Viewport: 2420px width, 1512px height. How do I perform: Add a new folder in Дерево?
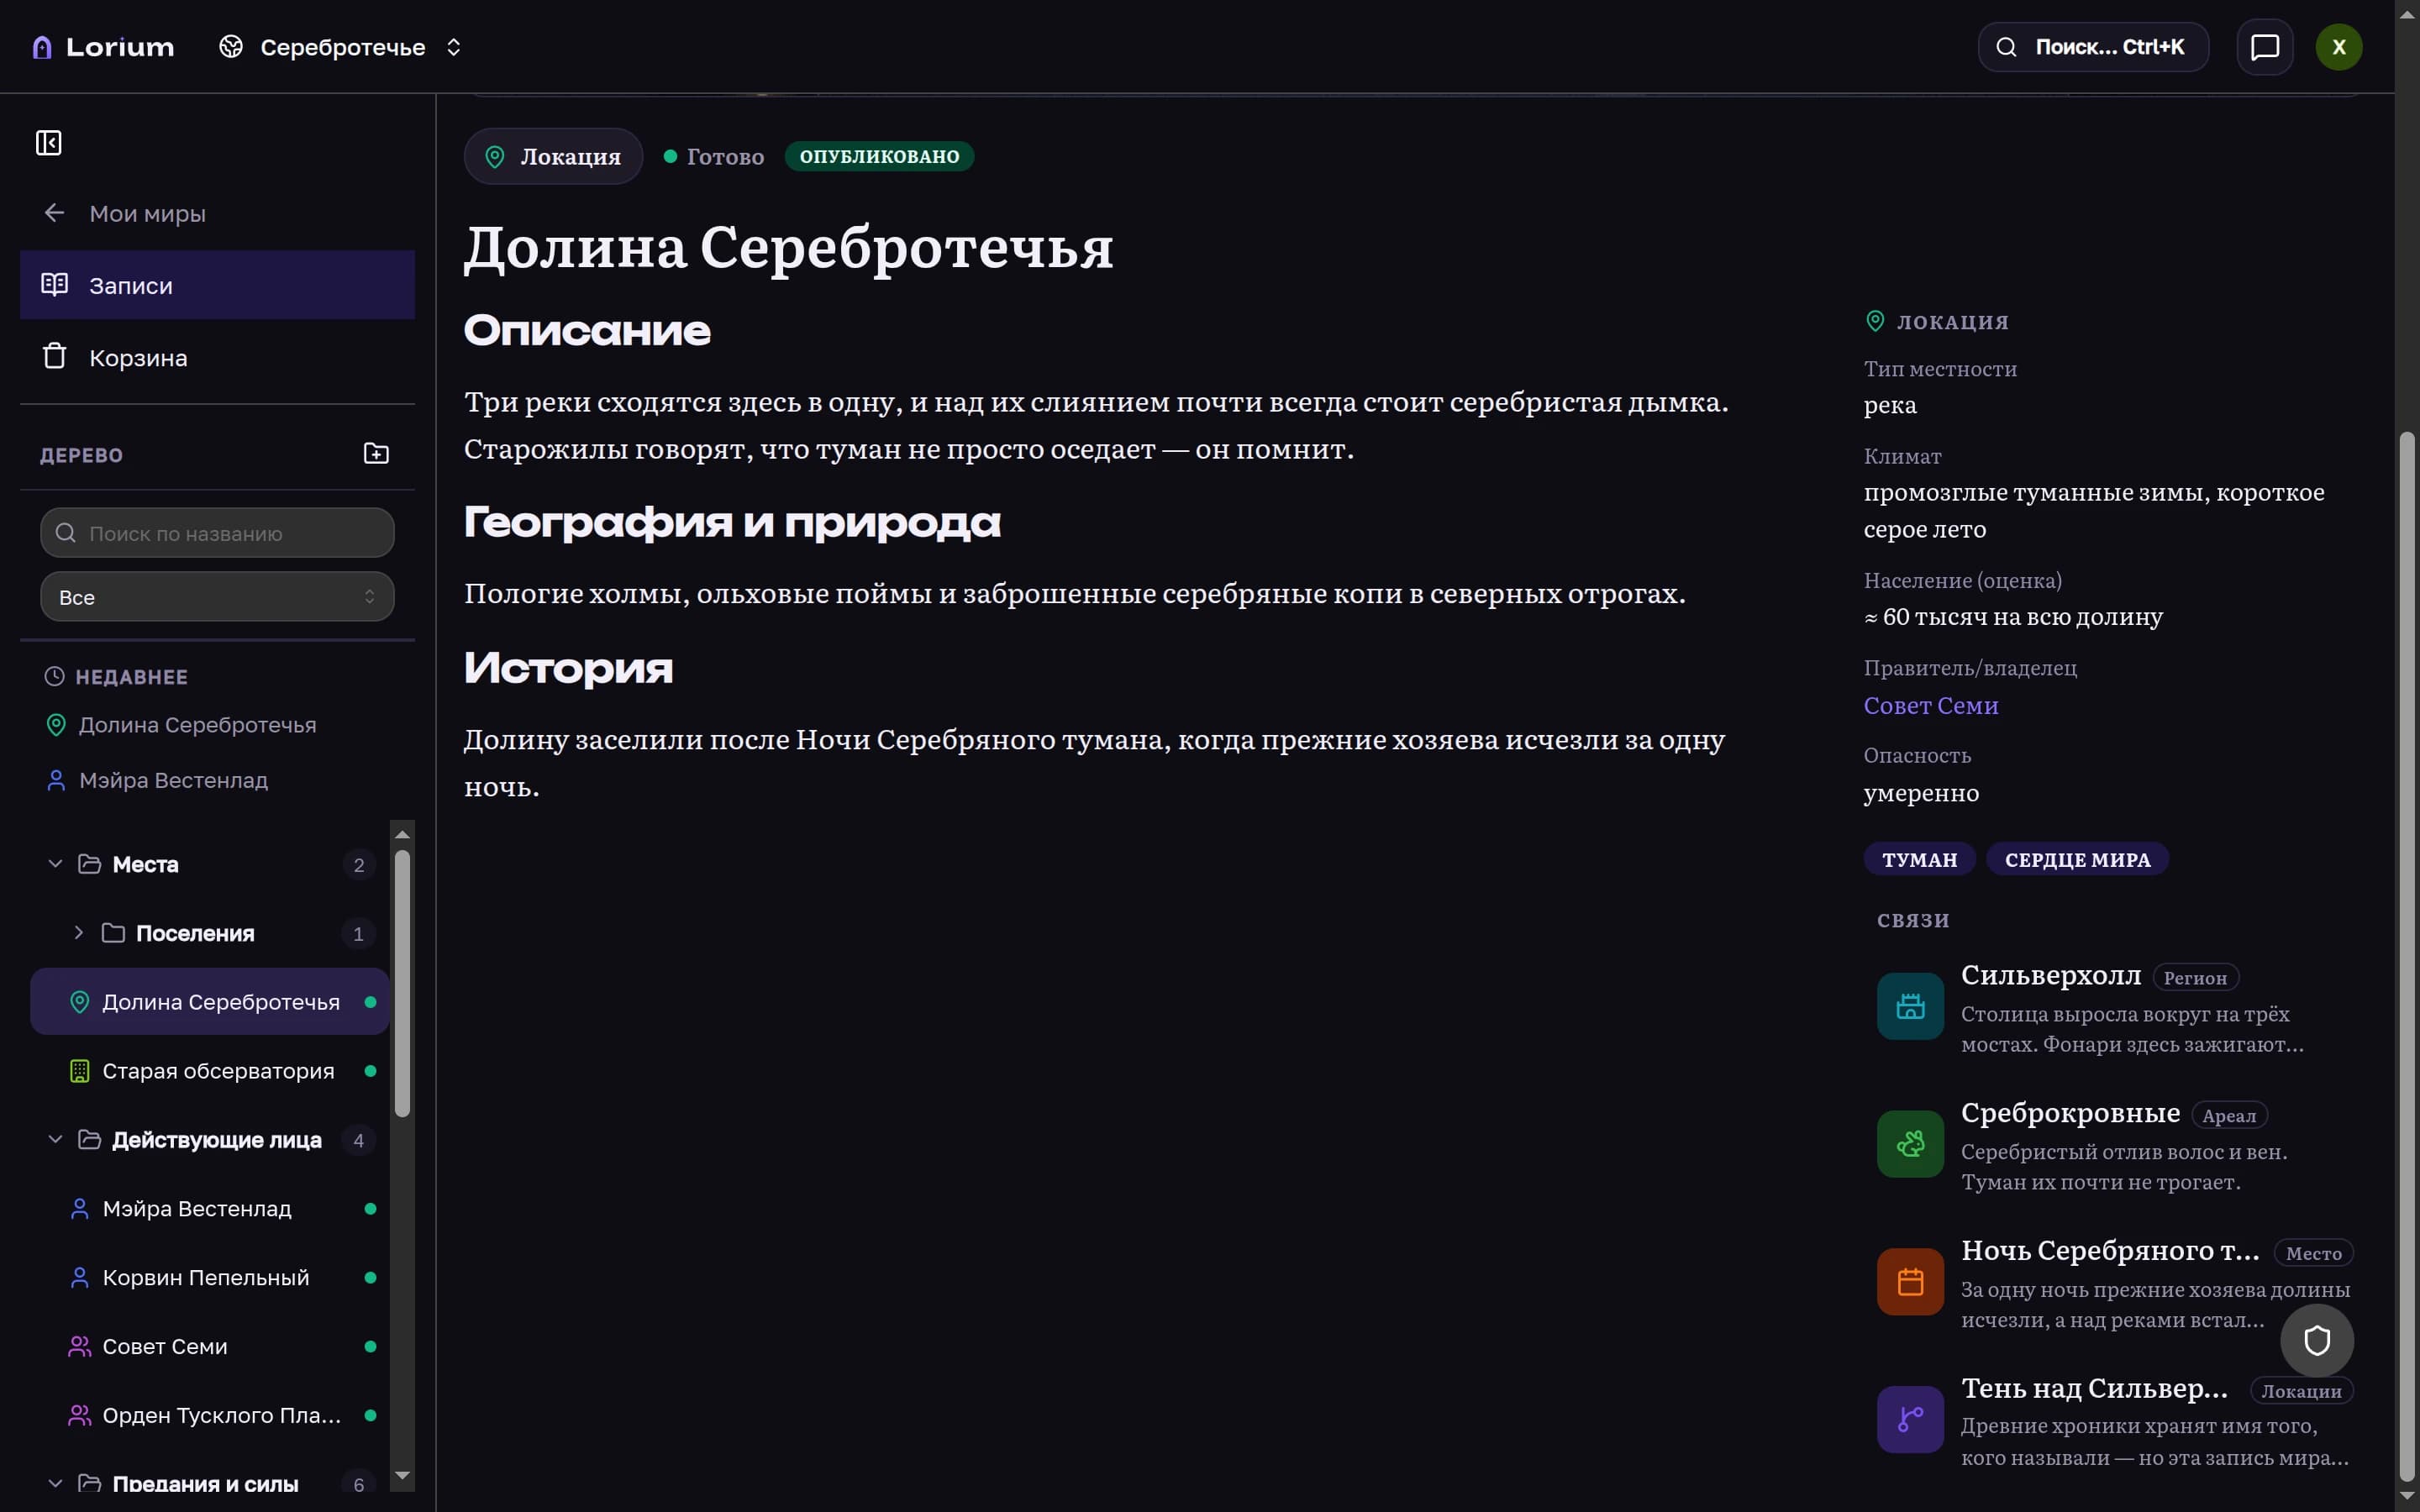coord(376,454)
